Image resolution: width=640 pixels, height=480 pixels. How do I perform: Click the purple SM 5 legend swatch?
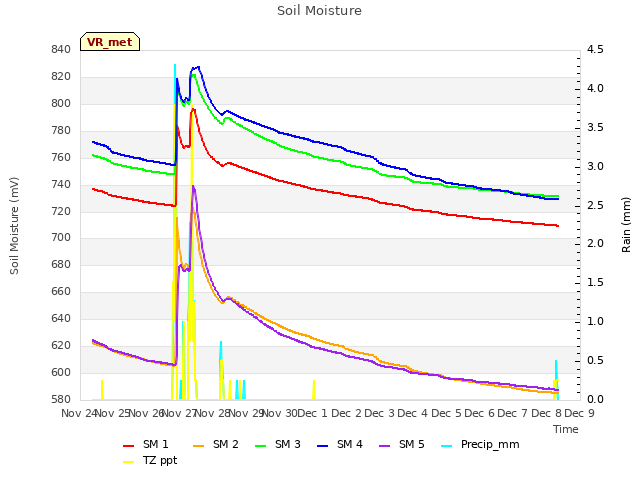pos(384,446)
